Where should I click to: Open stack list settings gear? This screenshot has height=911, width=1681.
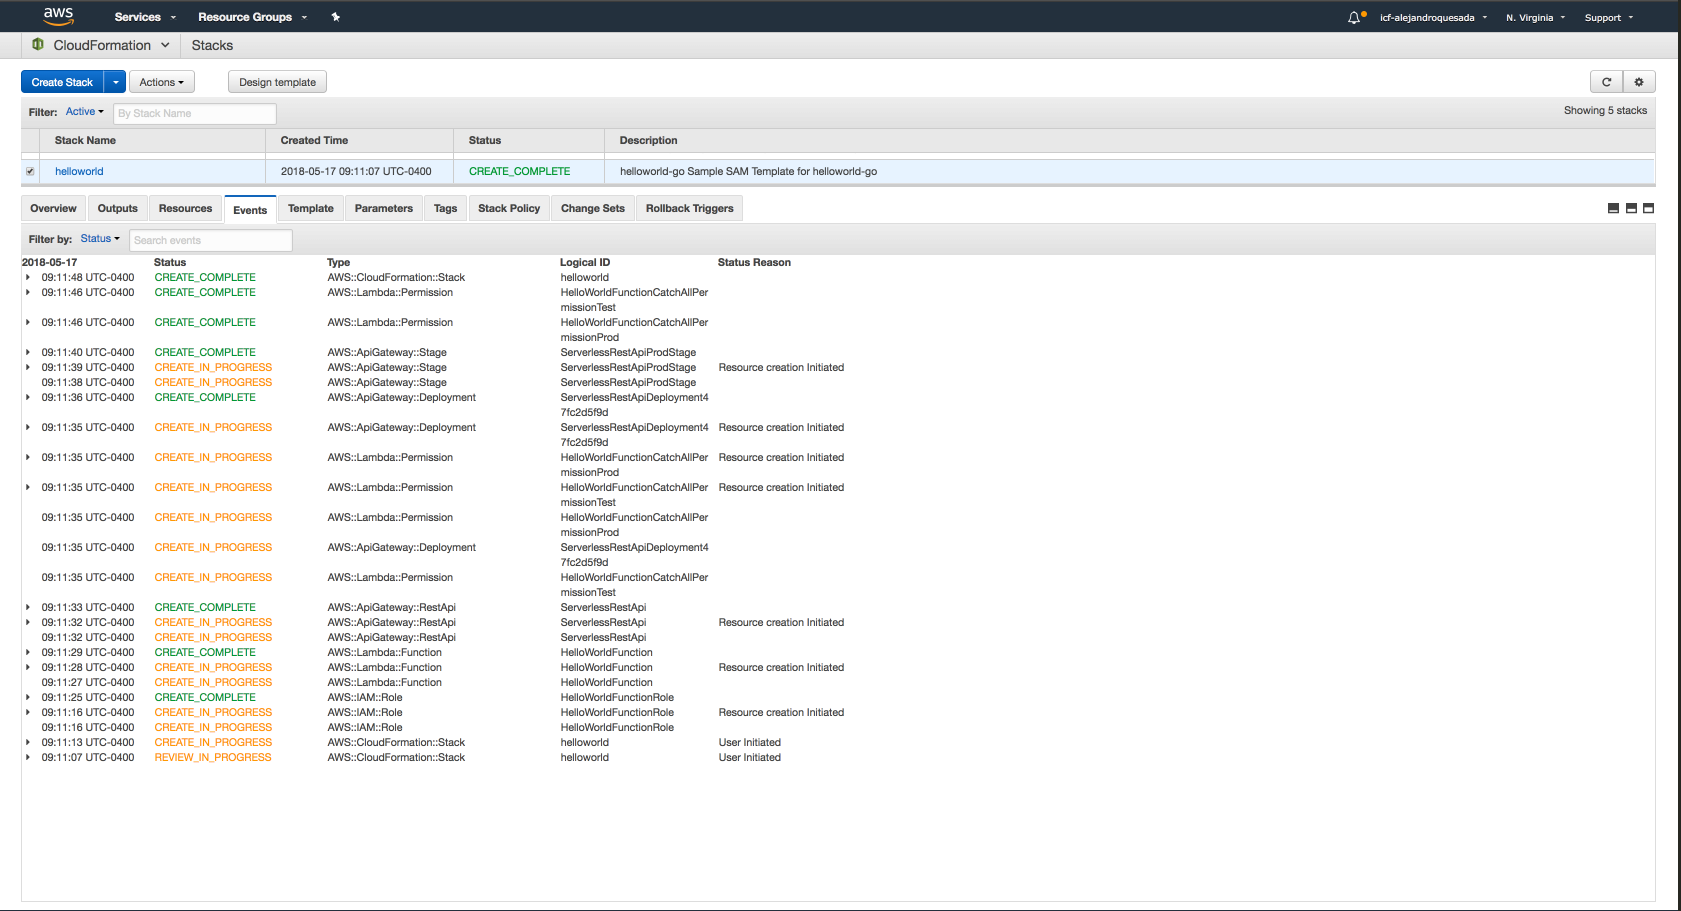tap(1639, 82)
